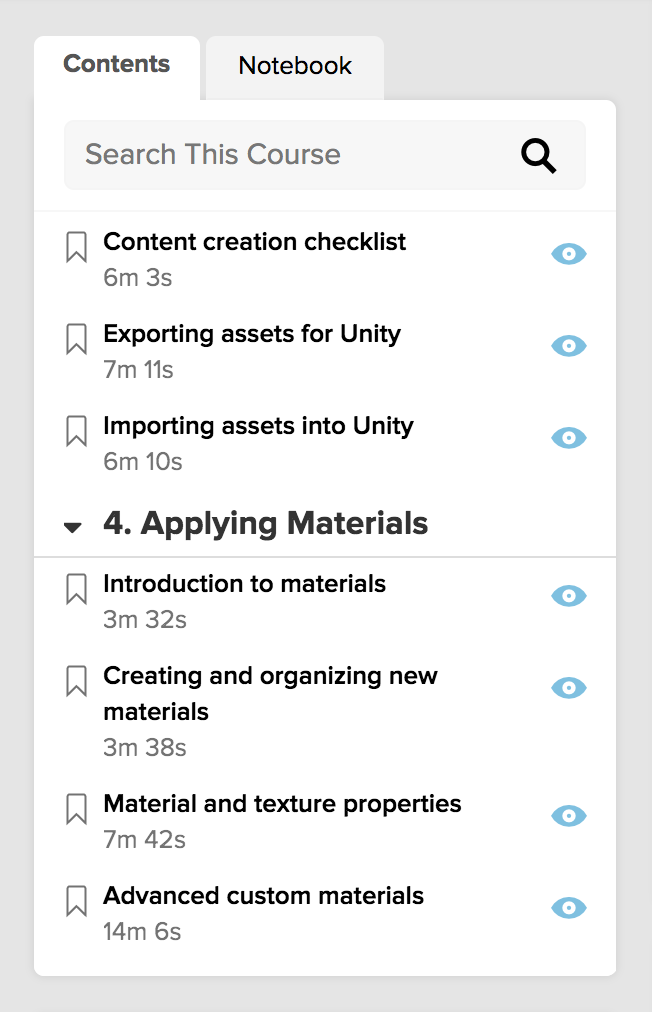The height and width of the screenshot is (1012, 652).
Task: Collapse the Applying Materials section arrow
Action: (73, 527)
